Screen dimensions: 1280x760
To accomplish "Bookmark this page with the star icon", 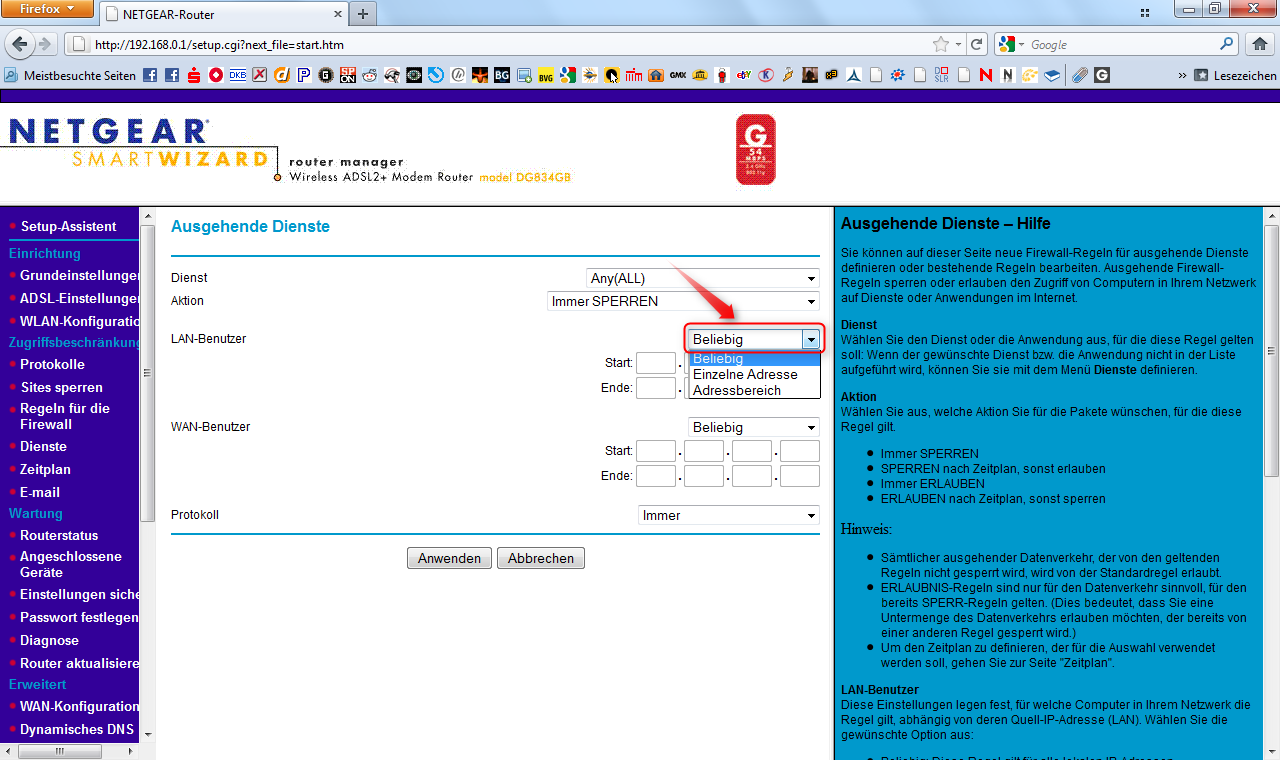I will pos(940,44).
